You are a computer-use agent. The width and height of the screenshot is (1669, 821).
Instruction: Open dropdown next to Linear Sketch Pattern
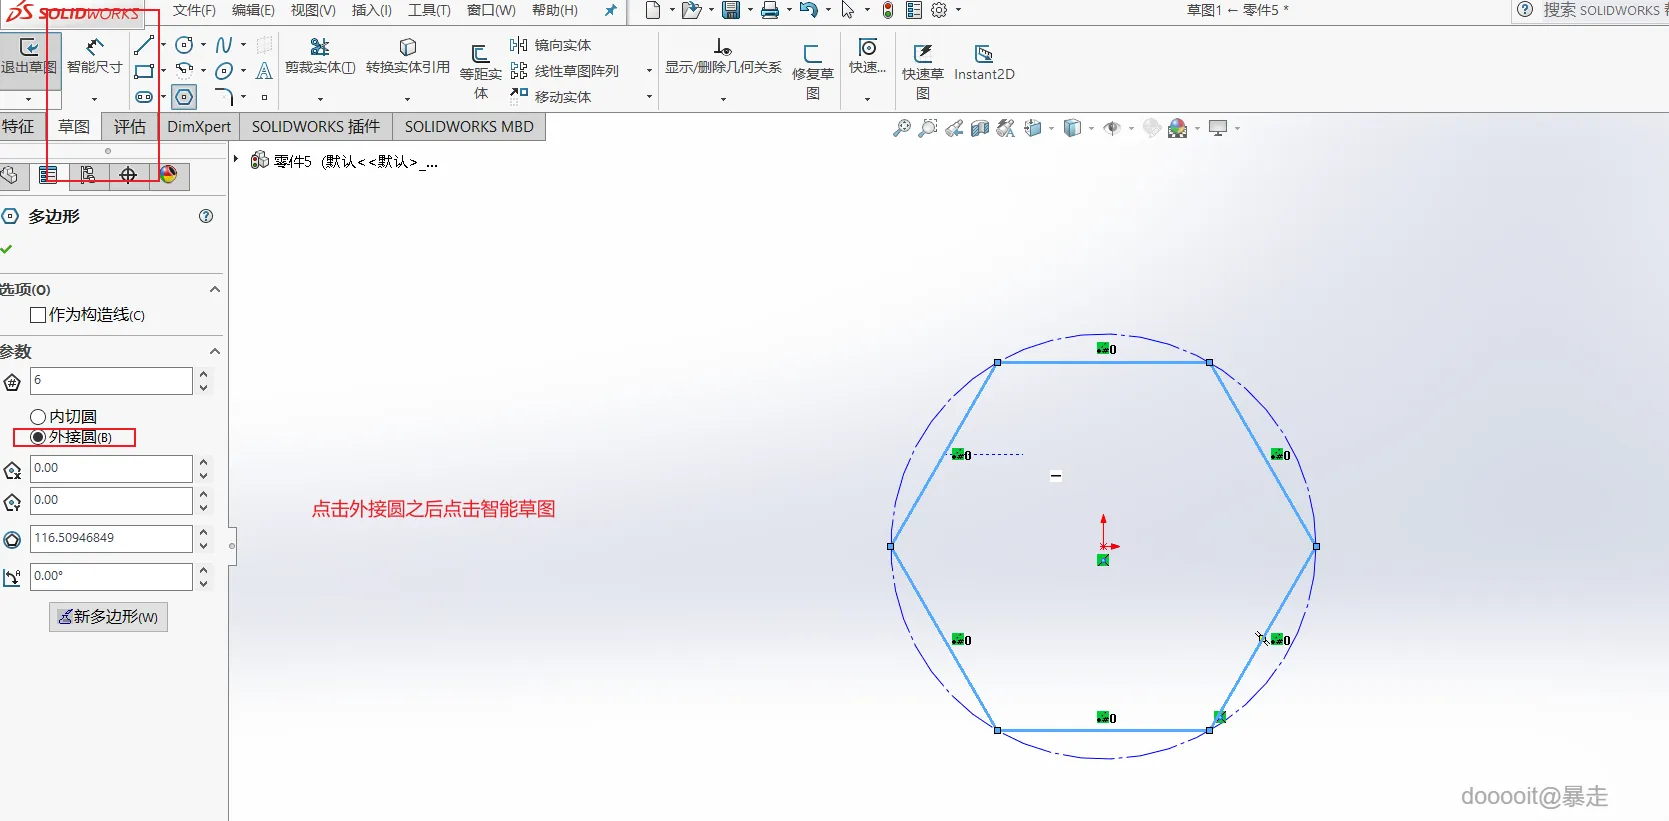(x=649, y=71)
